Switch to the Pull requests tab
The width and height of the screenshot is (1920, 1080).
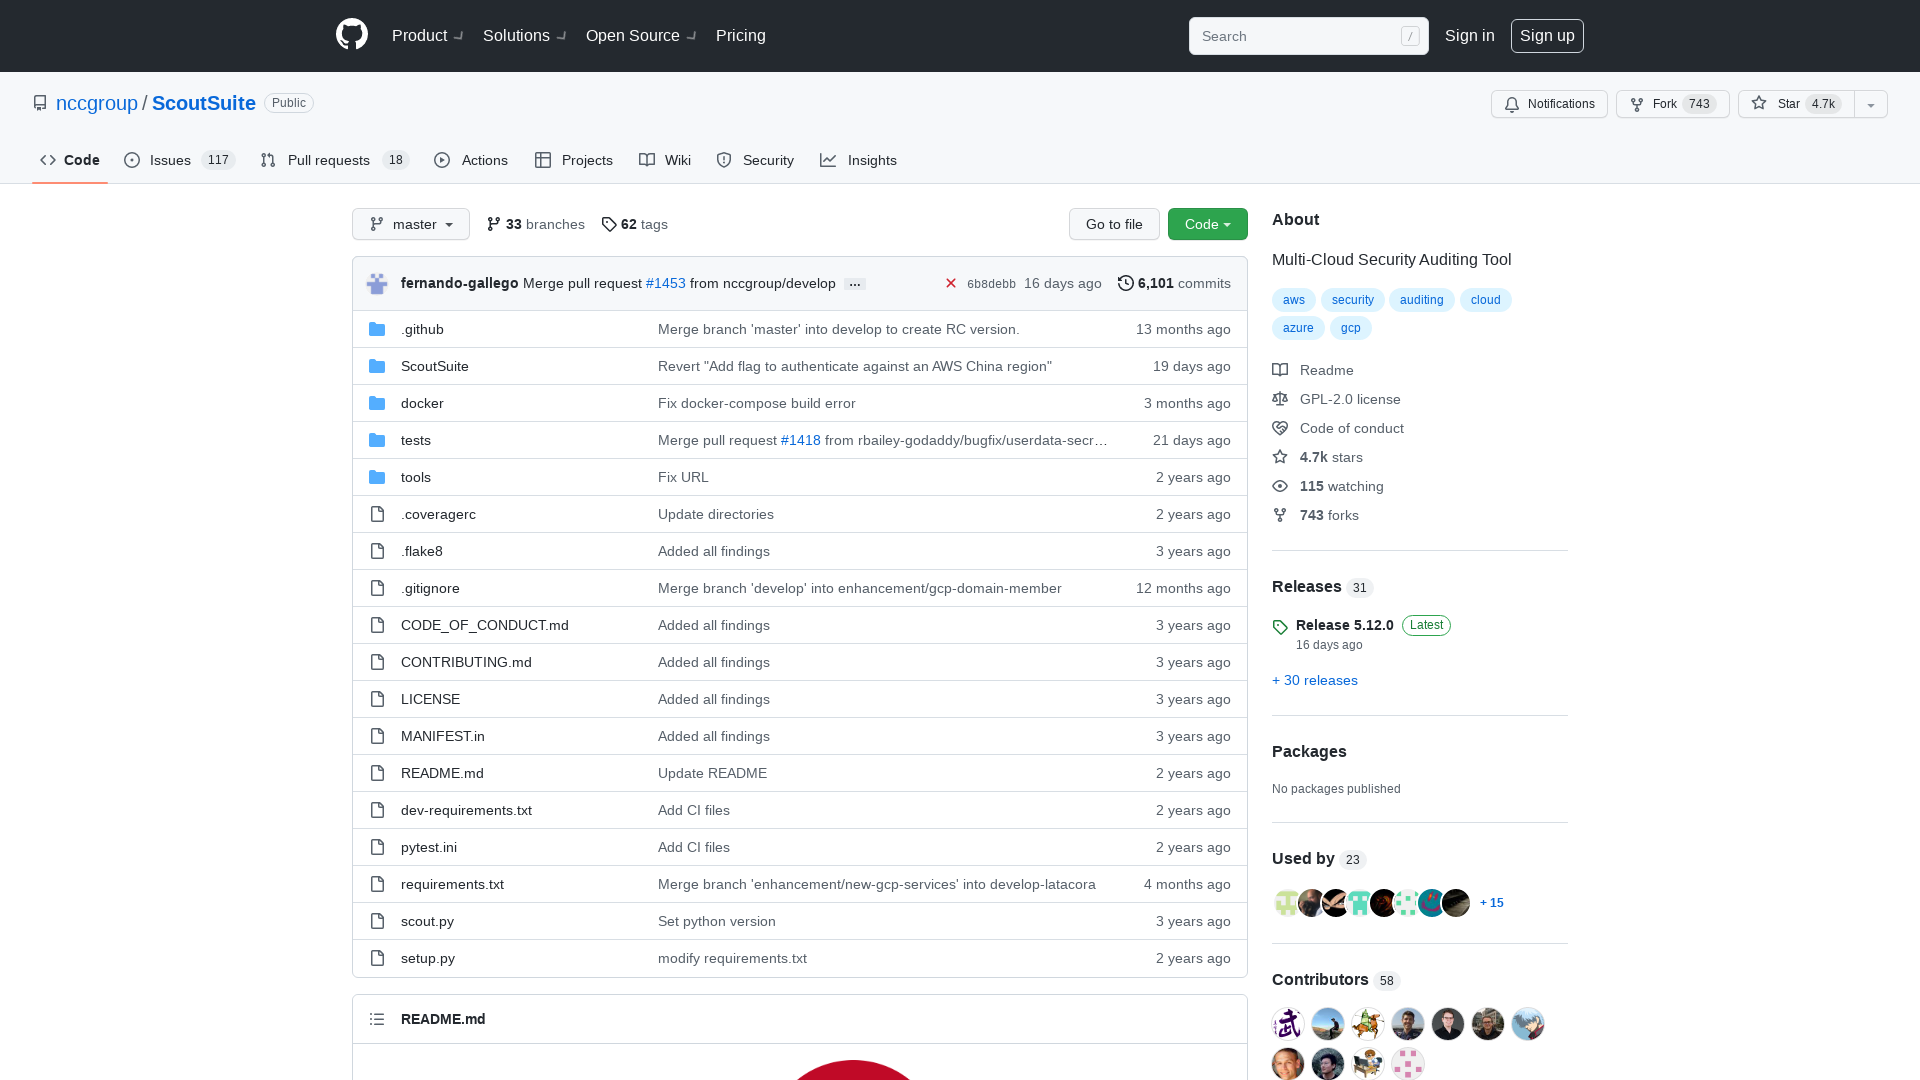[335, 160]
